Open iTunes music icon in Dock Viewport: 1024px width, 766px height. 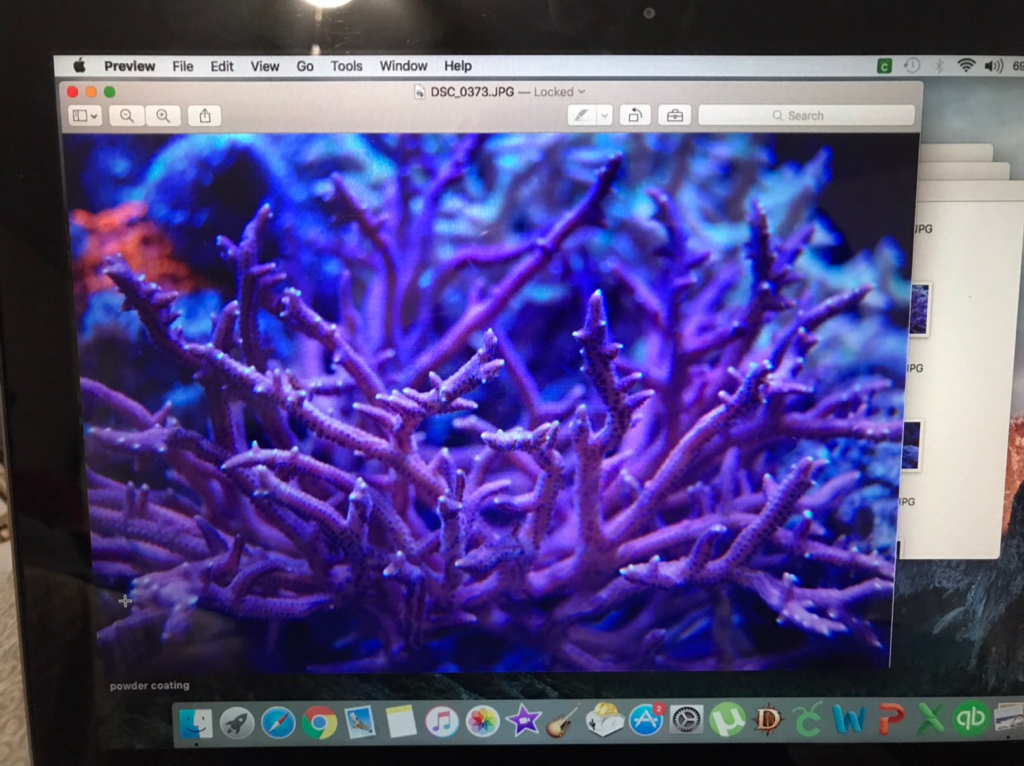[x=441, y=722]
